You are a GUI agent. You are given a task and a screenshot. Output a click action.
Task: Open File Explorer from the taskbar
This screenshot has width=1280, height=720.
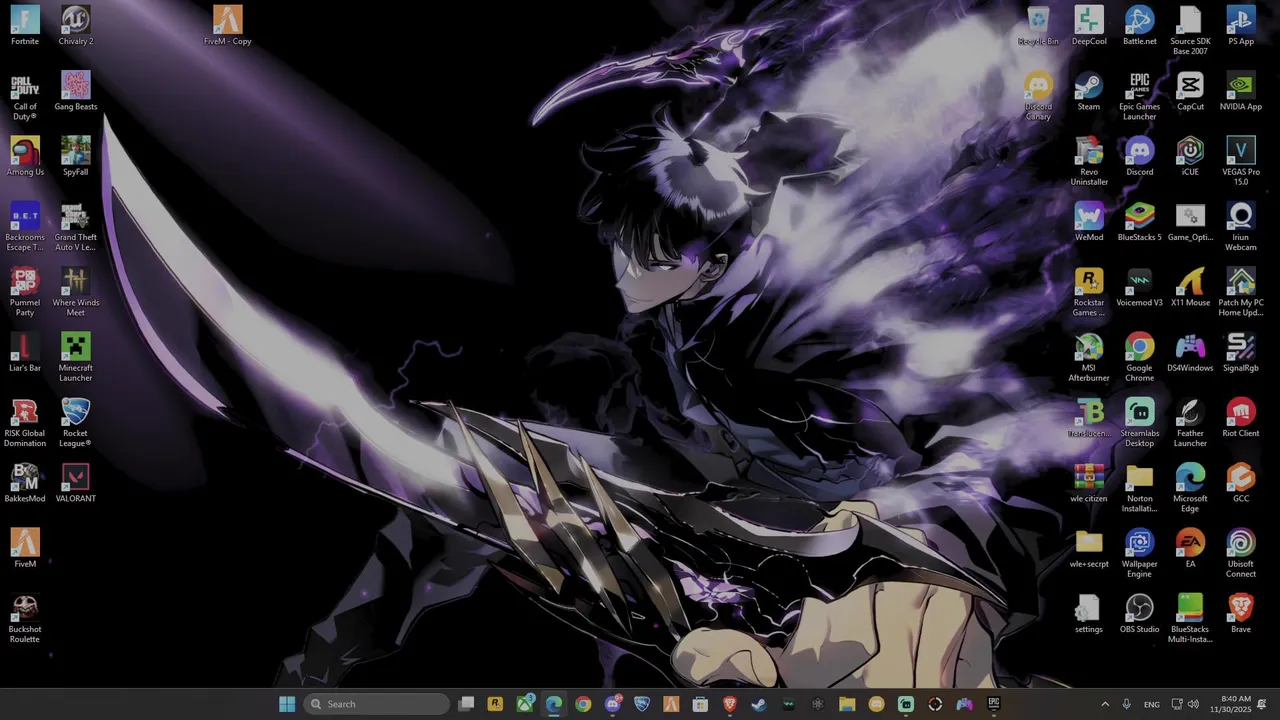pyautogui.click(x=847, y=704)
